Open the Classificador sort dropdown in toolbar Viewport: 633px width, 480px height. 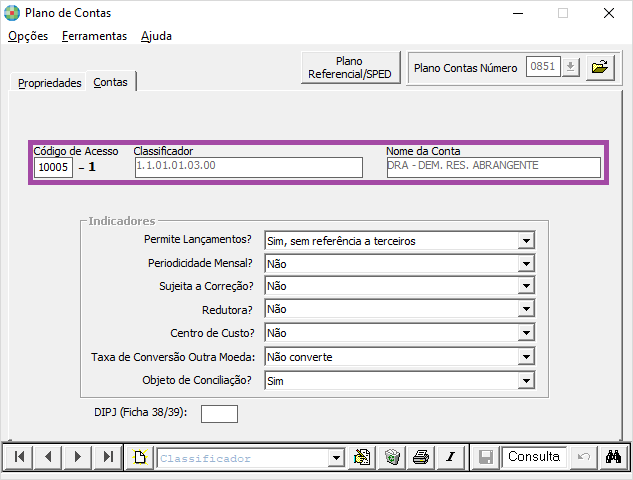pyautogui.click(x=336, y=458)
